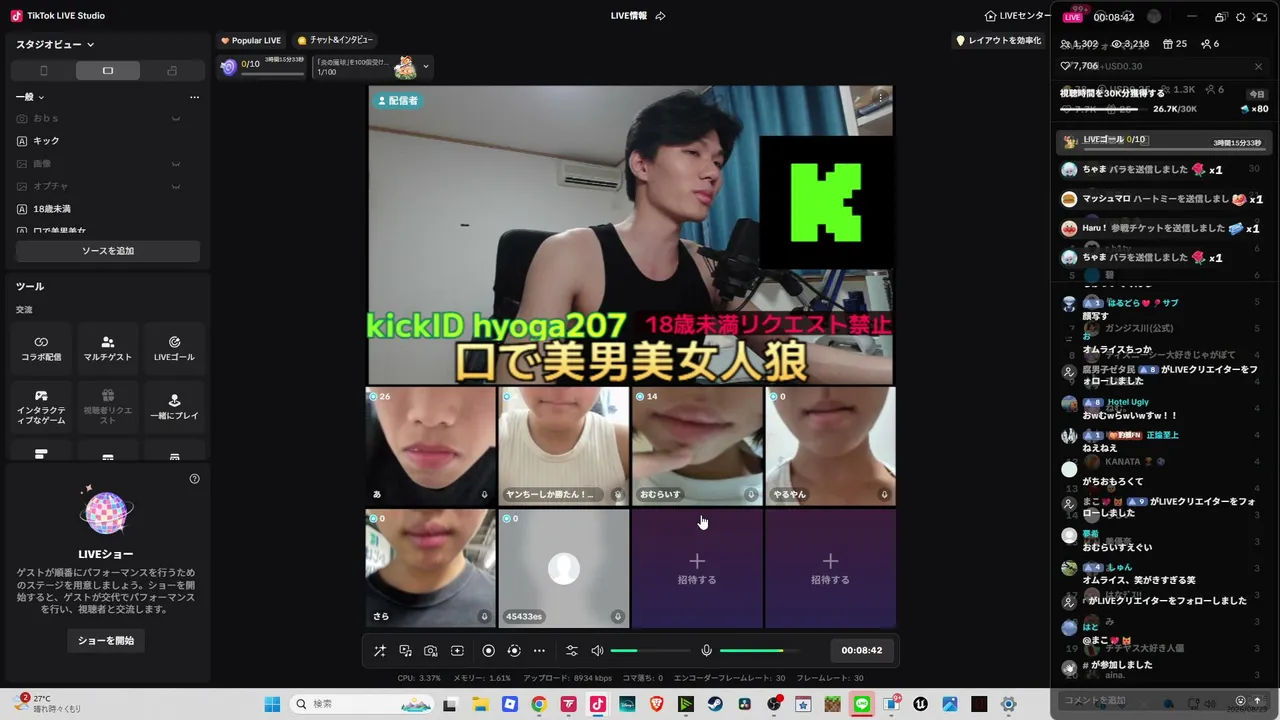Mute the mic on 45433es guest tile
1280x720 pixels.
coord(618,616)
